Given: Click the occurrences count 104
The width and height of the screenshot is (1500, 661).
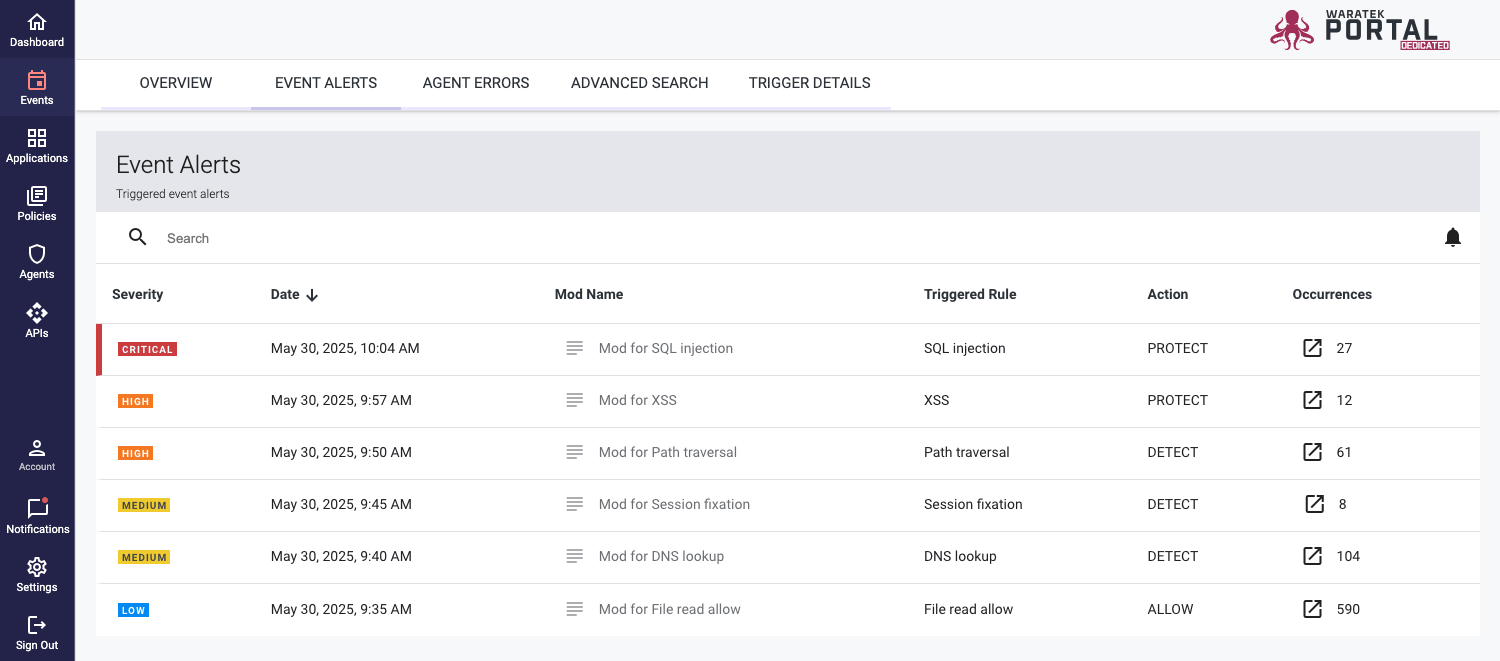Looking at the screenshot, I should (x=1348, y=556).
